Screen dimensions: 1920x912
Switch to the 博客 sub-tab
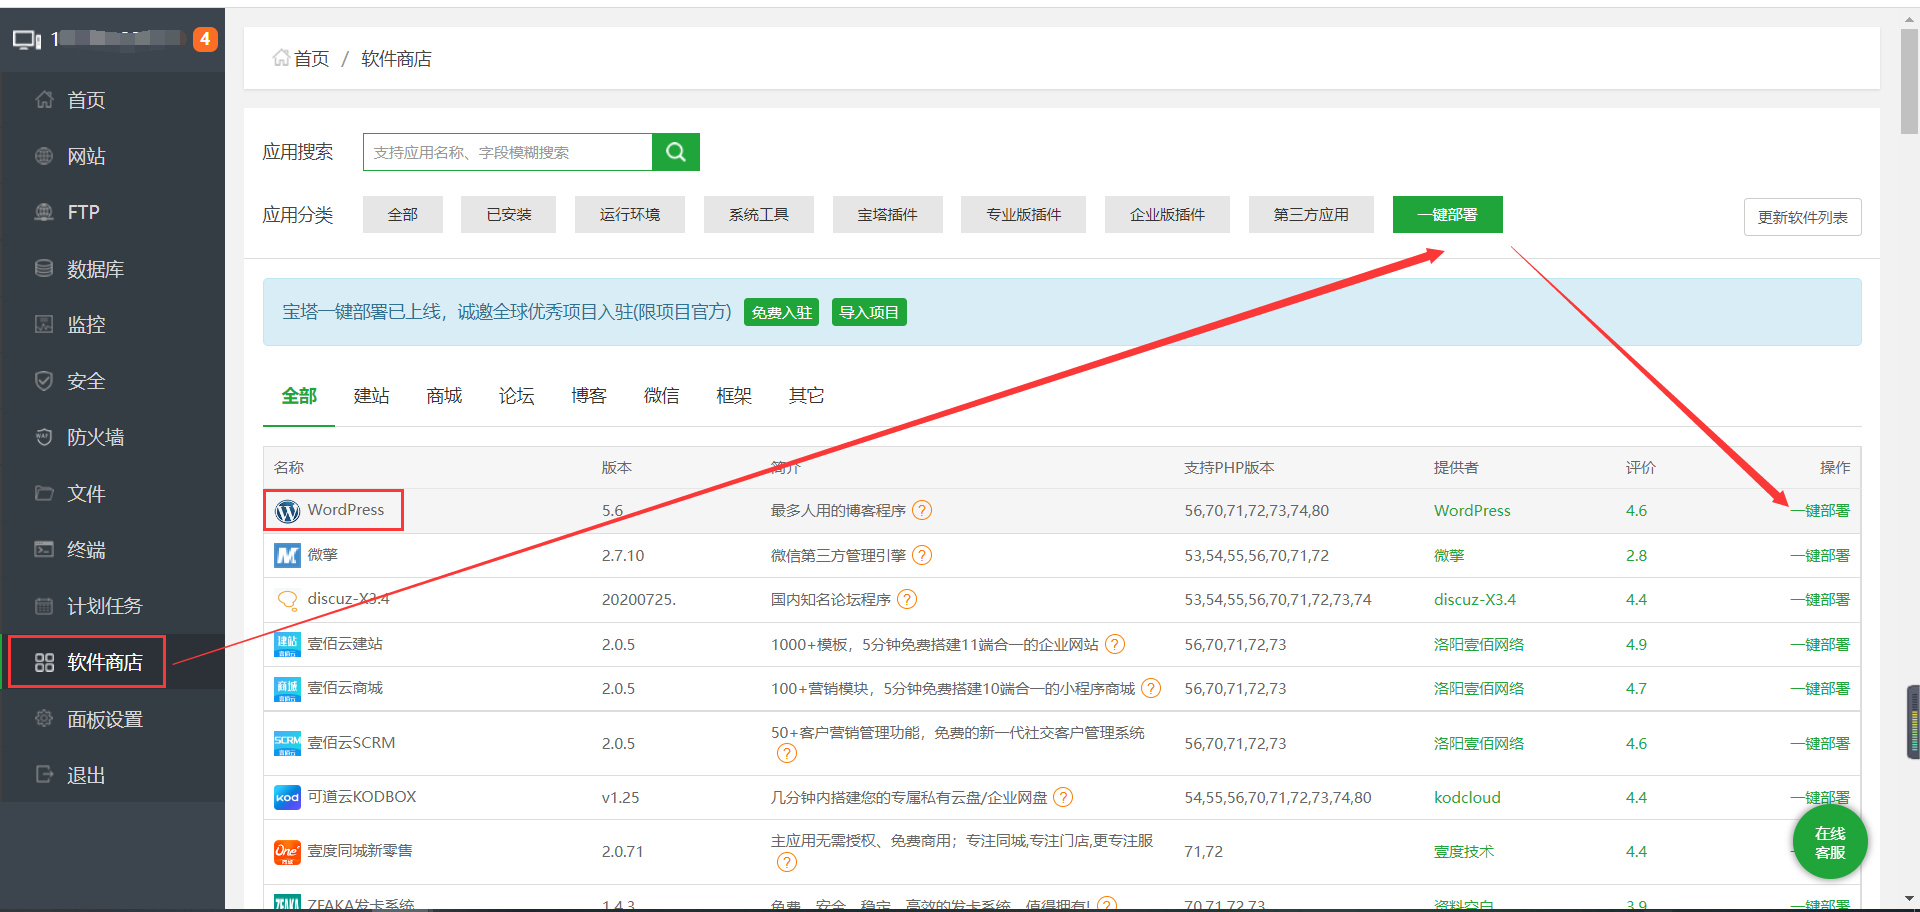click(589, 396)
